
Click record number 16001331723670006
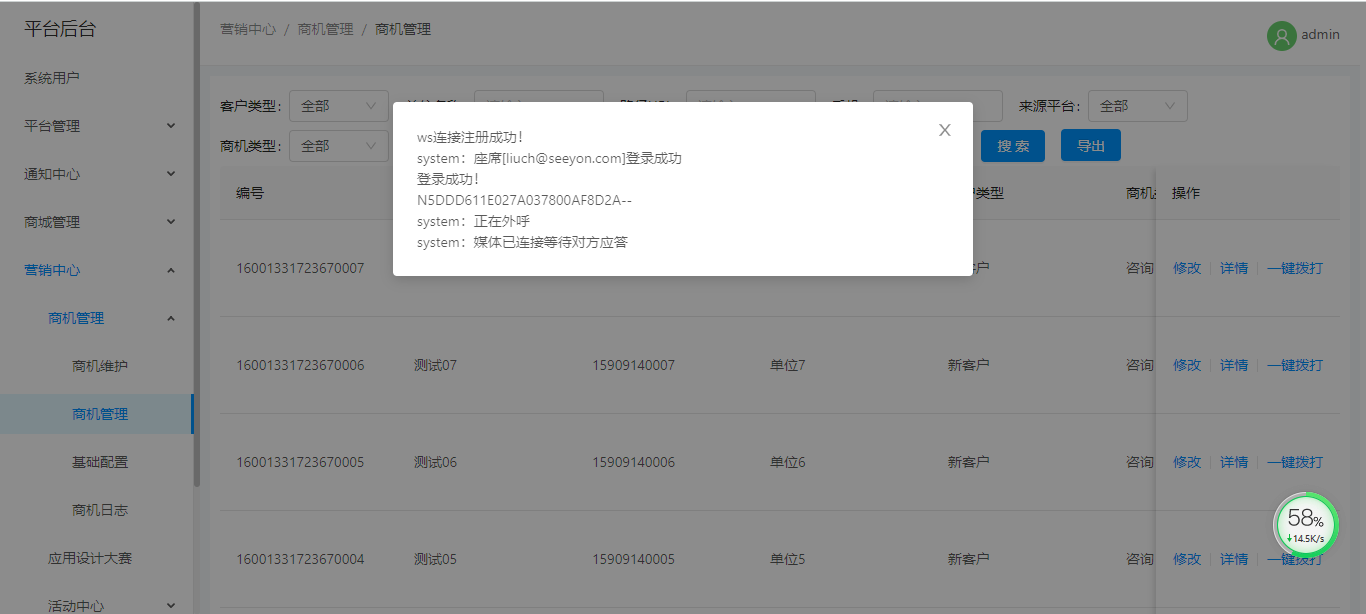(300, 365)
